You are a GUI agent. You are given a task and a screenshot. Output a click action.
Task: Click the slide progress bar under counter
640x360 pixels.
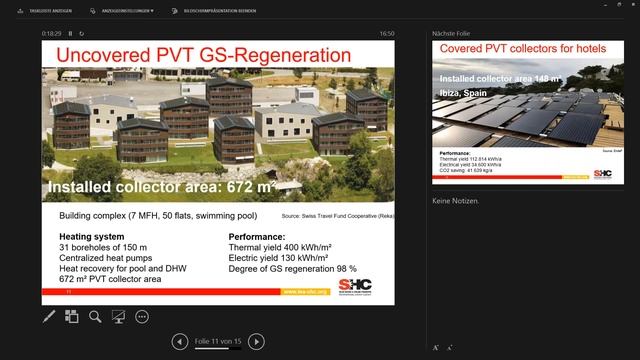(x=218, y=349)
